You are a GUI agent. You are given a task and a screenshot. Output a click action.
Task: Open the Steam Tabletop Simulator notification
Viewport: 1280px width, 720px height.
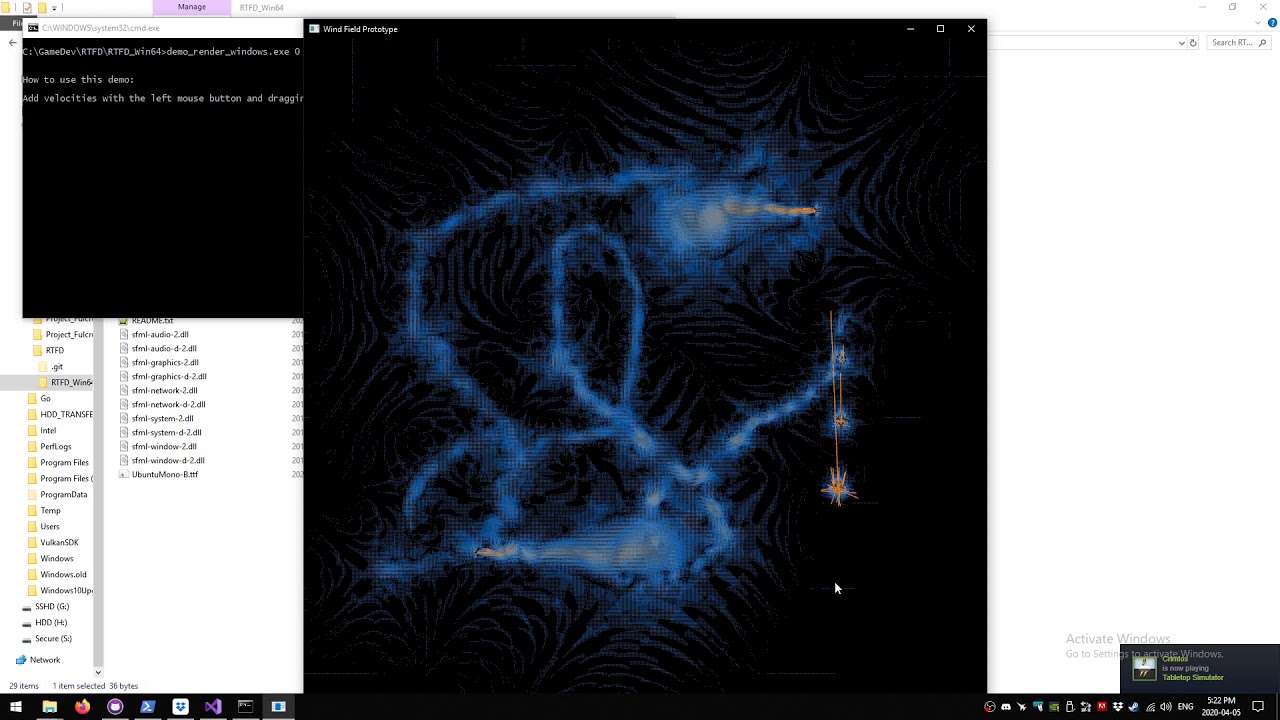[x=1200, y=668]
